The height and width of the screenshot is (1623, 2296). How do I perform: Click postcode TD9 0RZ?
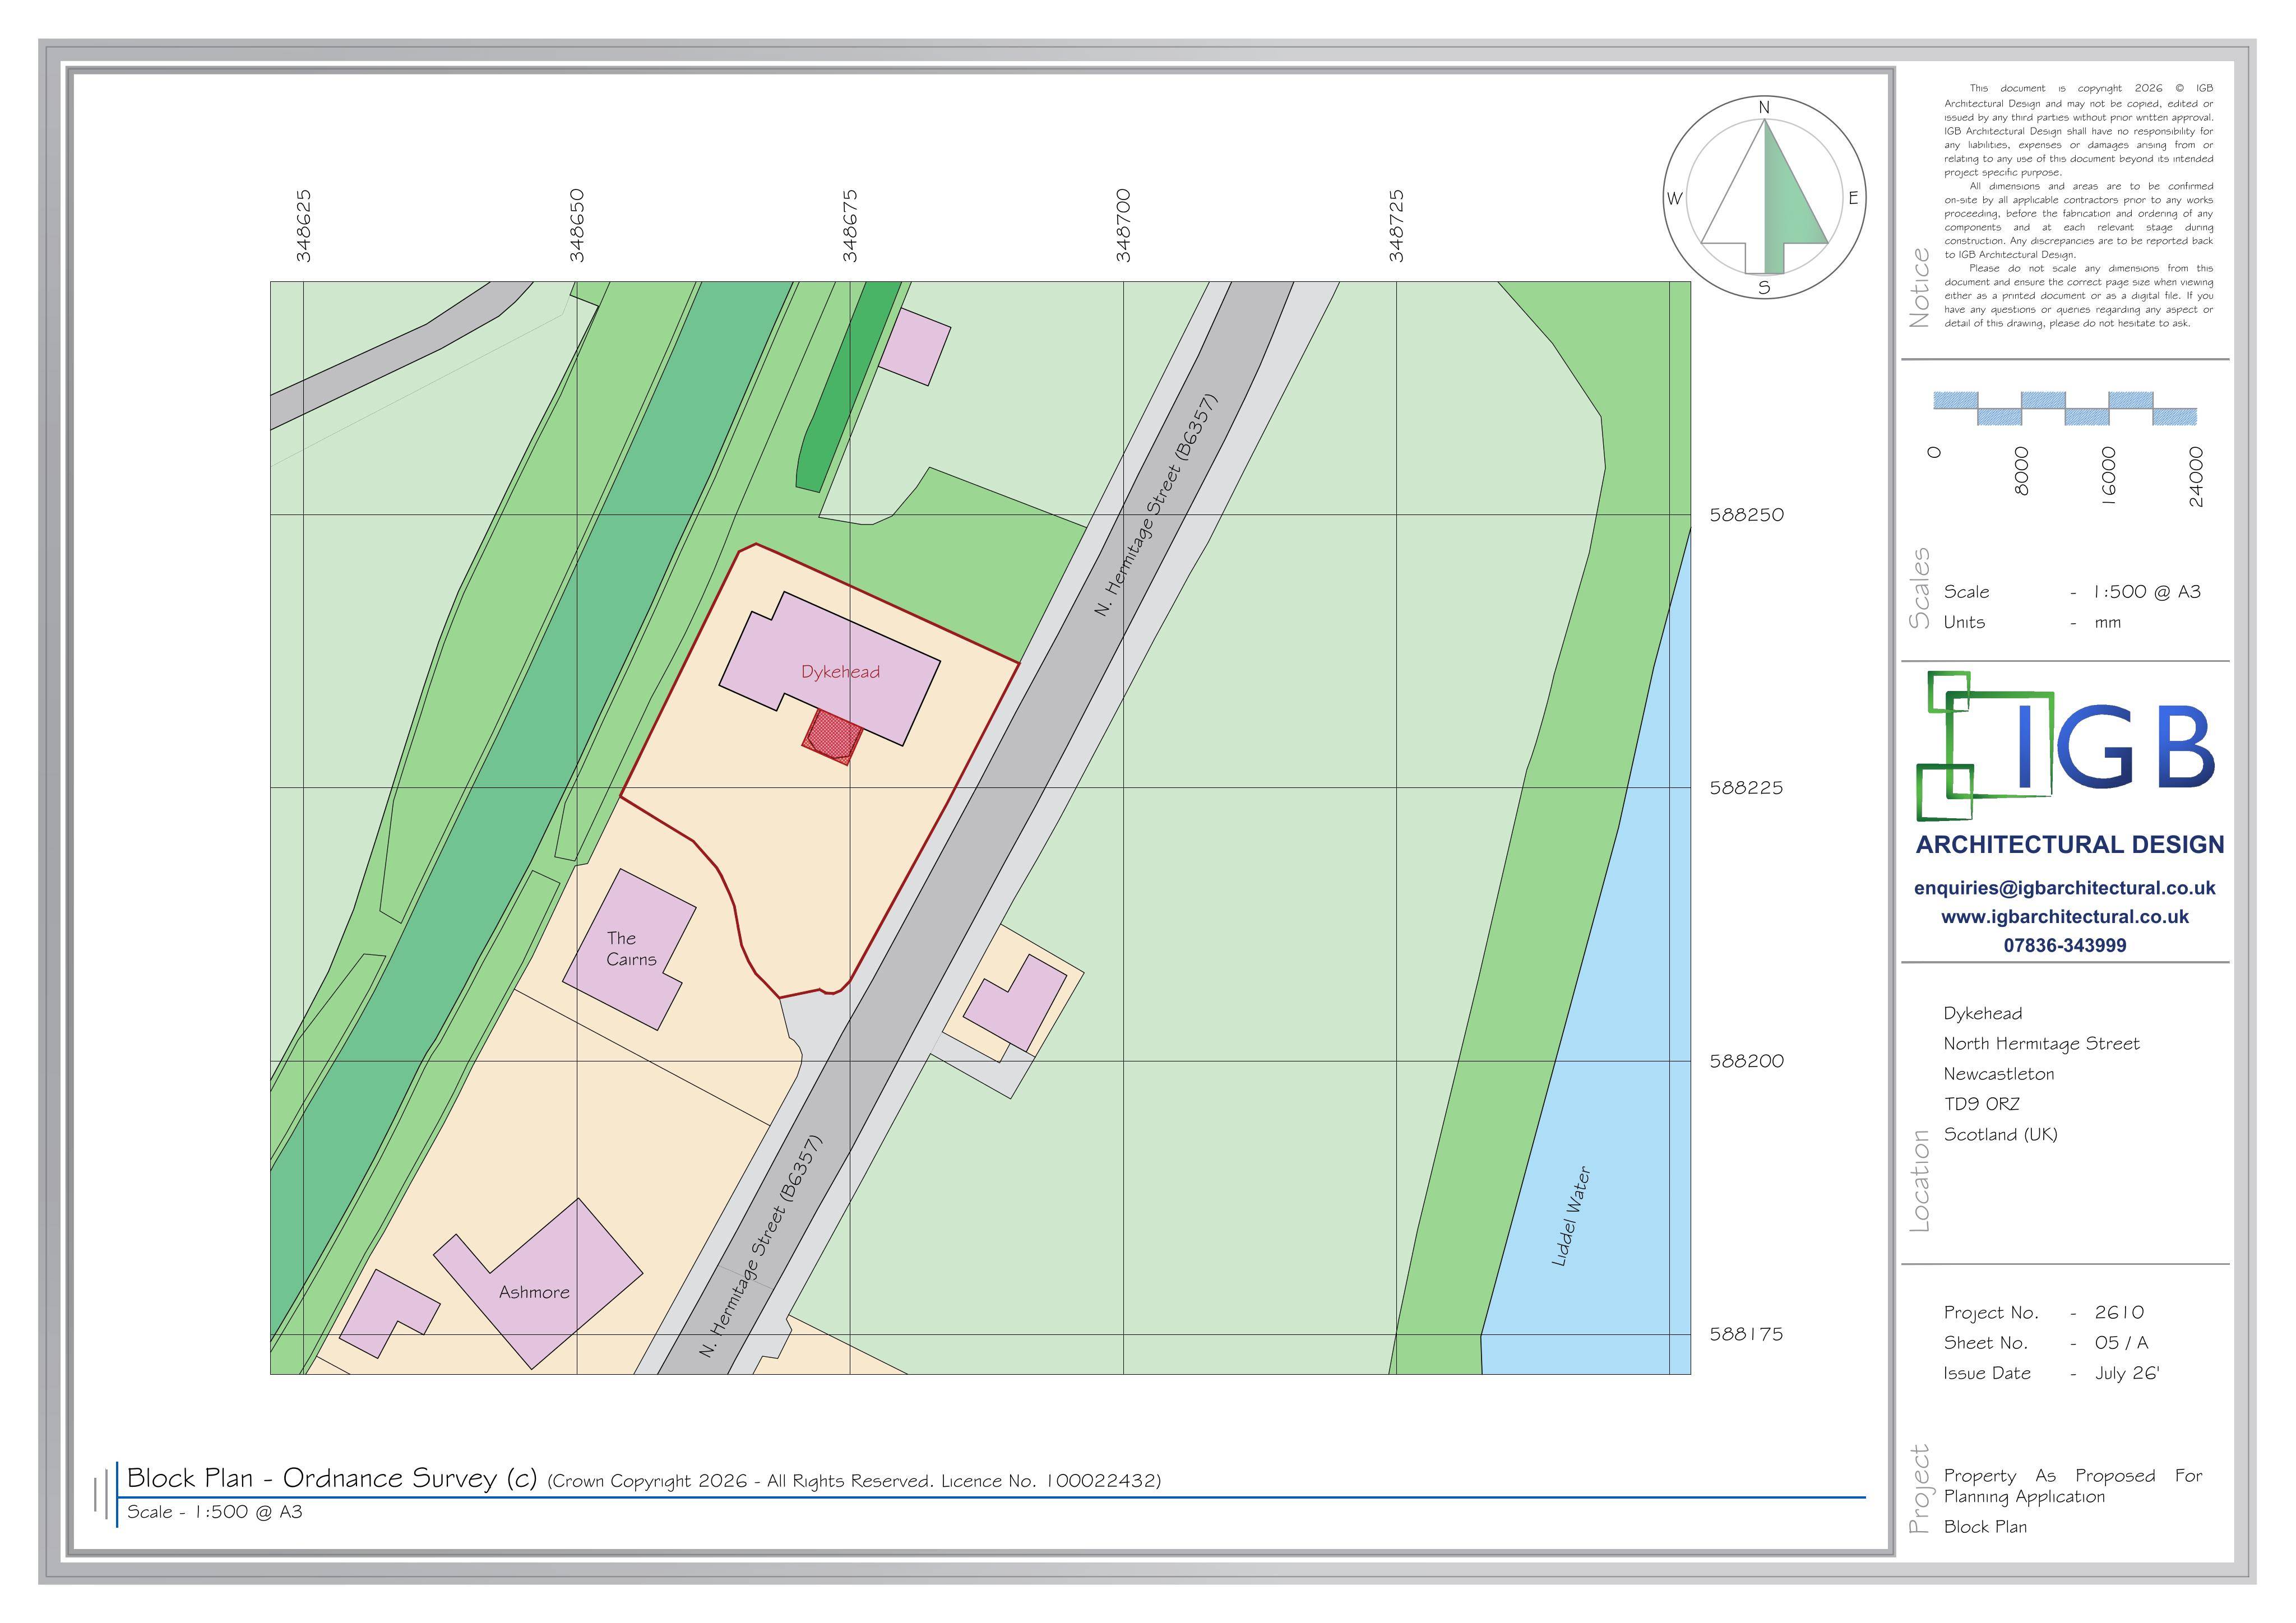click(x=1981, y=1104)
